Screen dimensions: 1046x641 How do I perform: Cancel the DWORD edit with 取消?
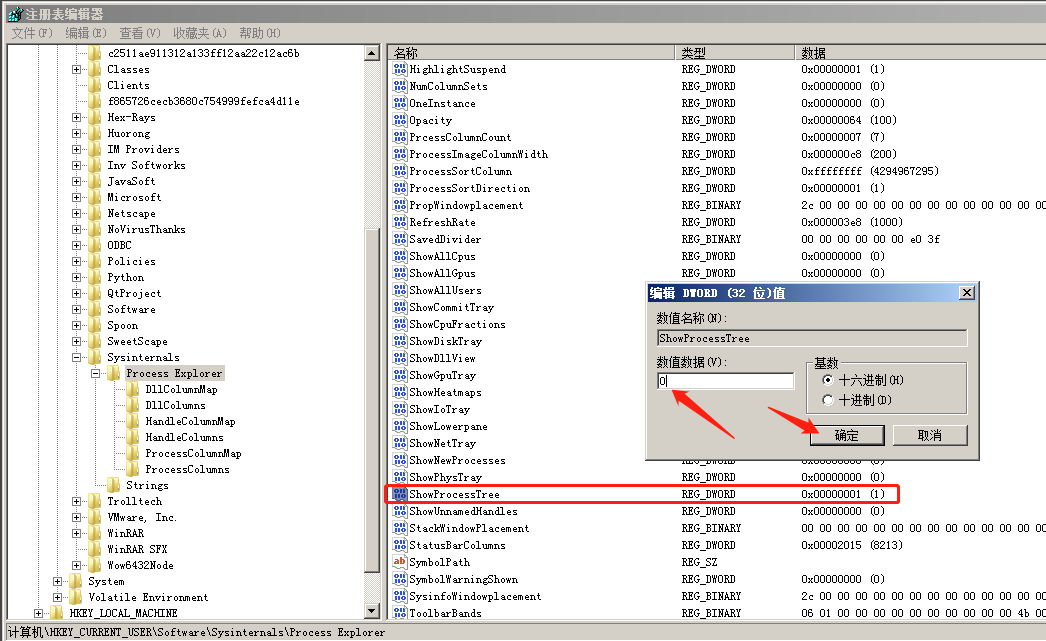(x=929, y=435)
